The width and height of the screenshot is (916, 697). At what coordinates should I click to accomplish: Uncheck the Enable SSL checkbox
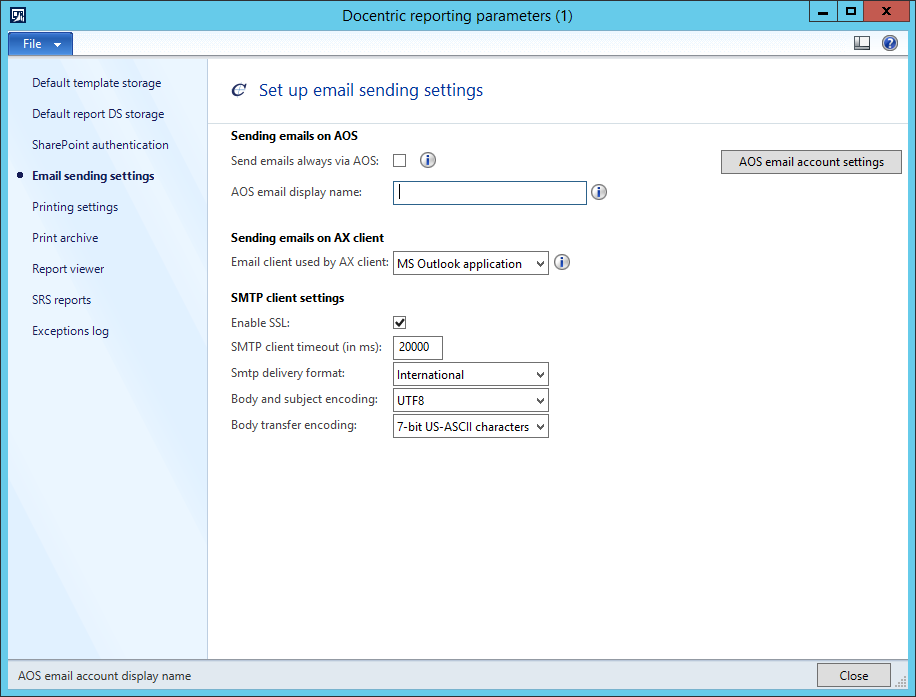tap(400, 323)
